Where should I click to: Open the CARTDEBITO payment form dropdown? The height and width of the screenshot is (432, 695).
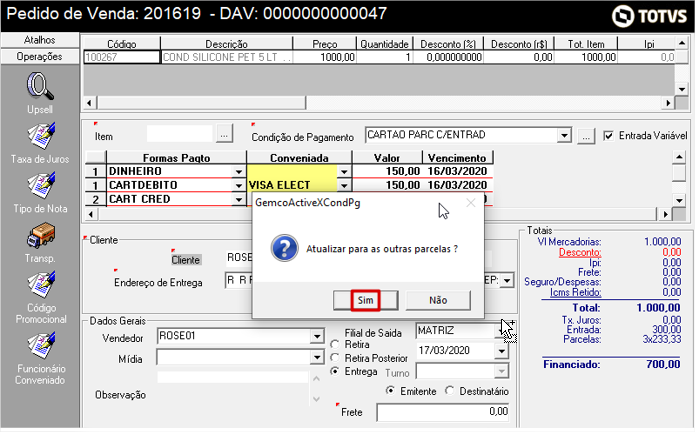pos(239,185)
